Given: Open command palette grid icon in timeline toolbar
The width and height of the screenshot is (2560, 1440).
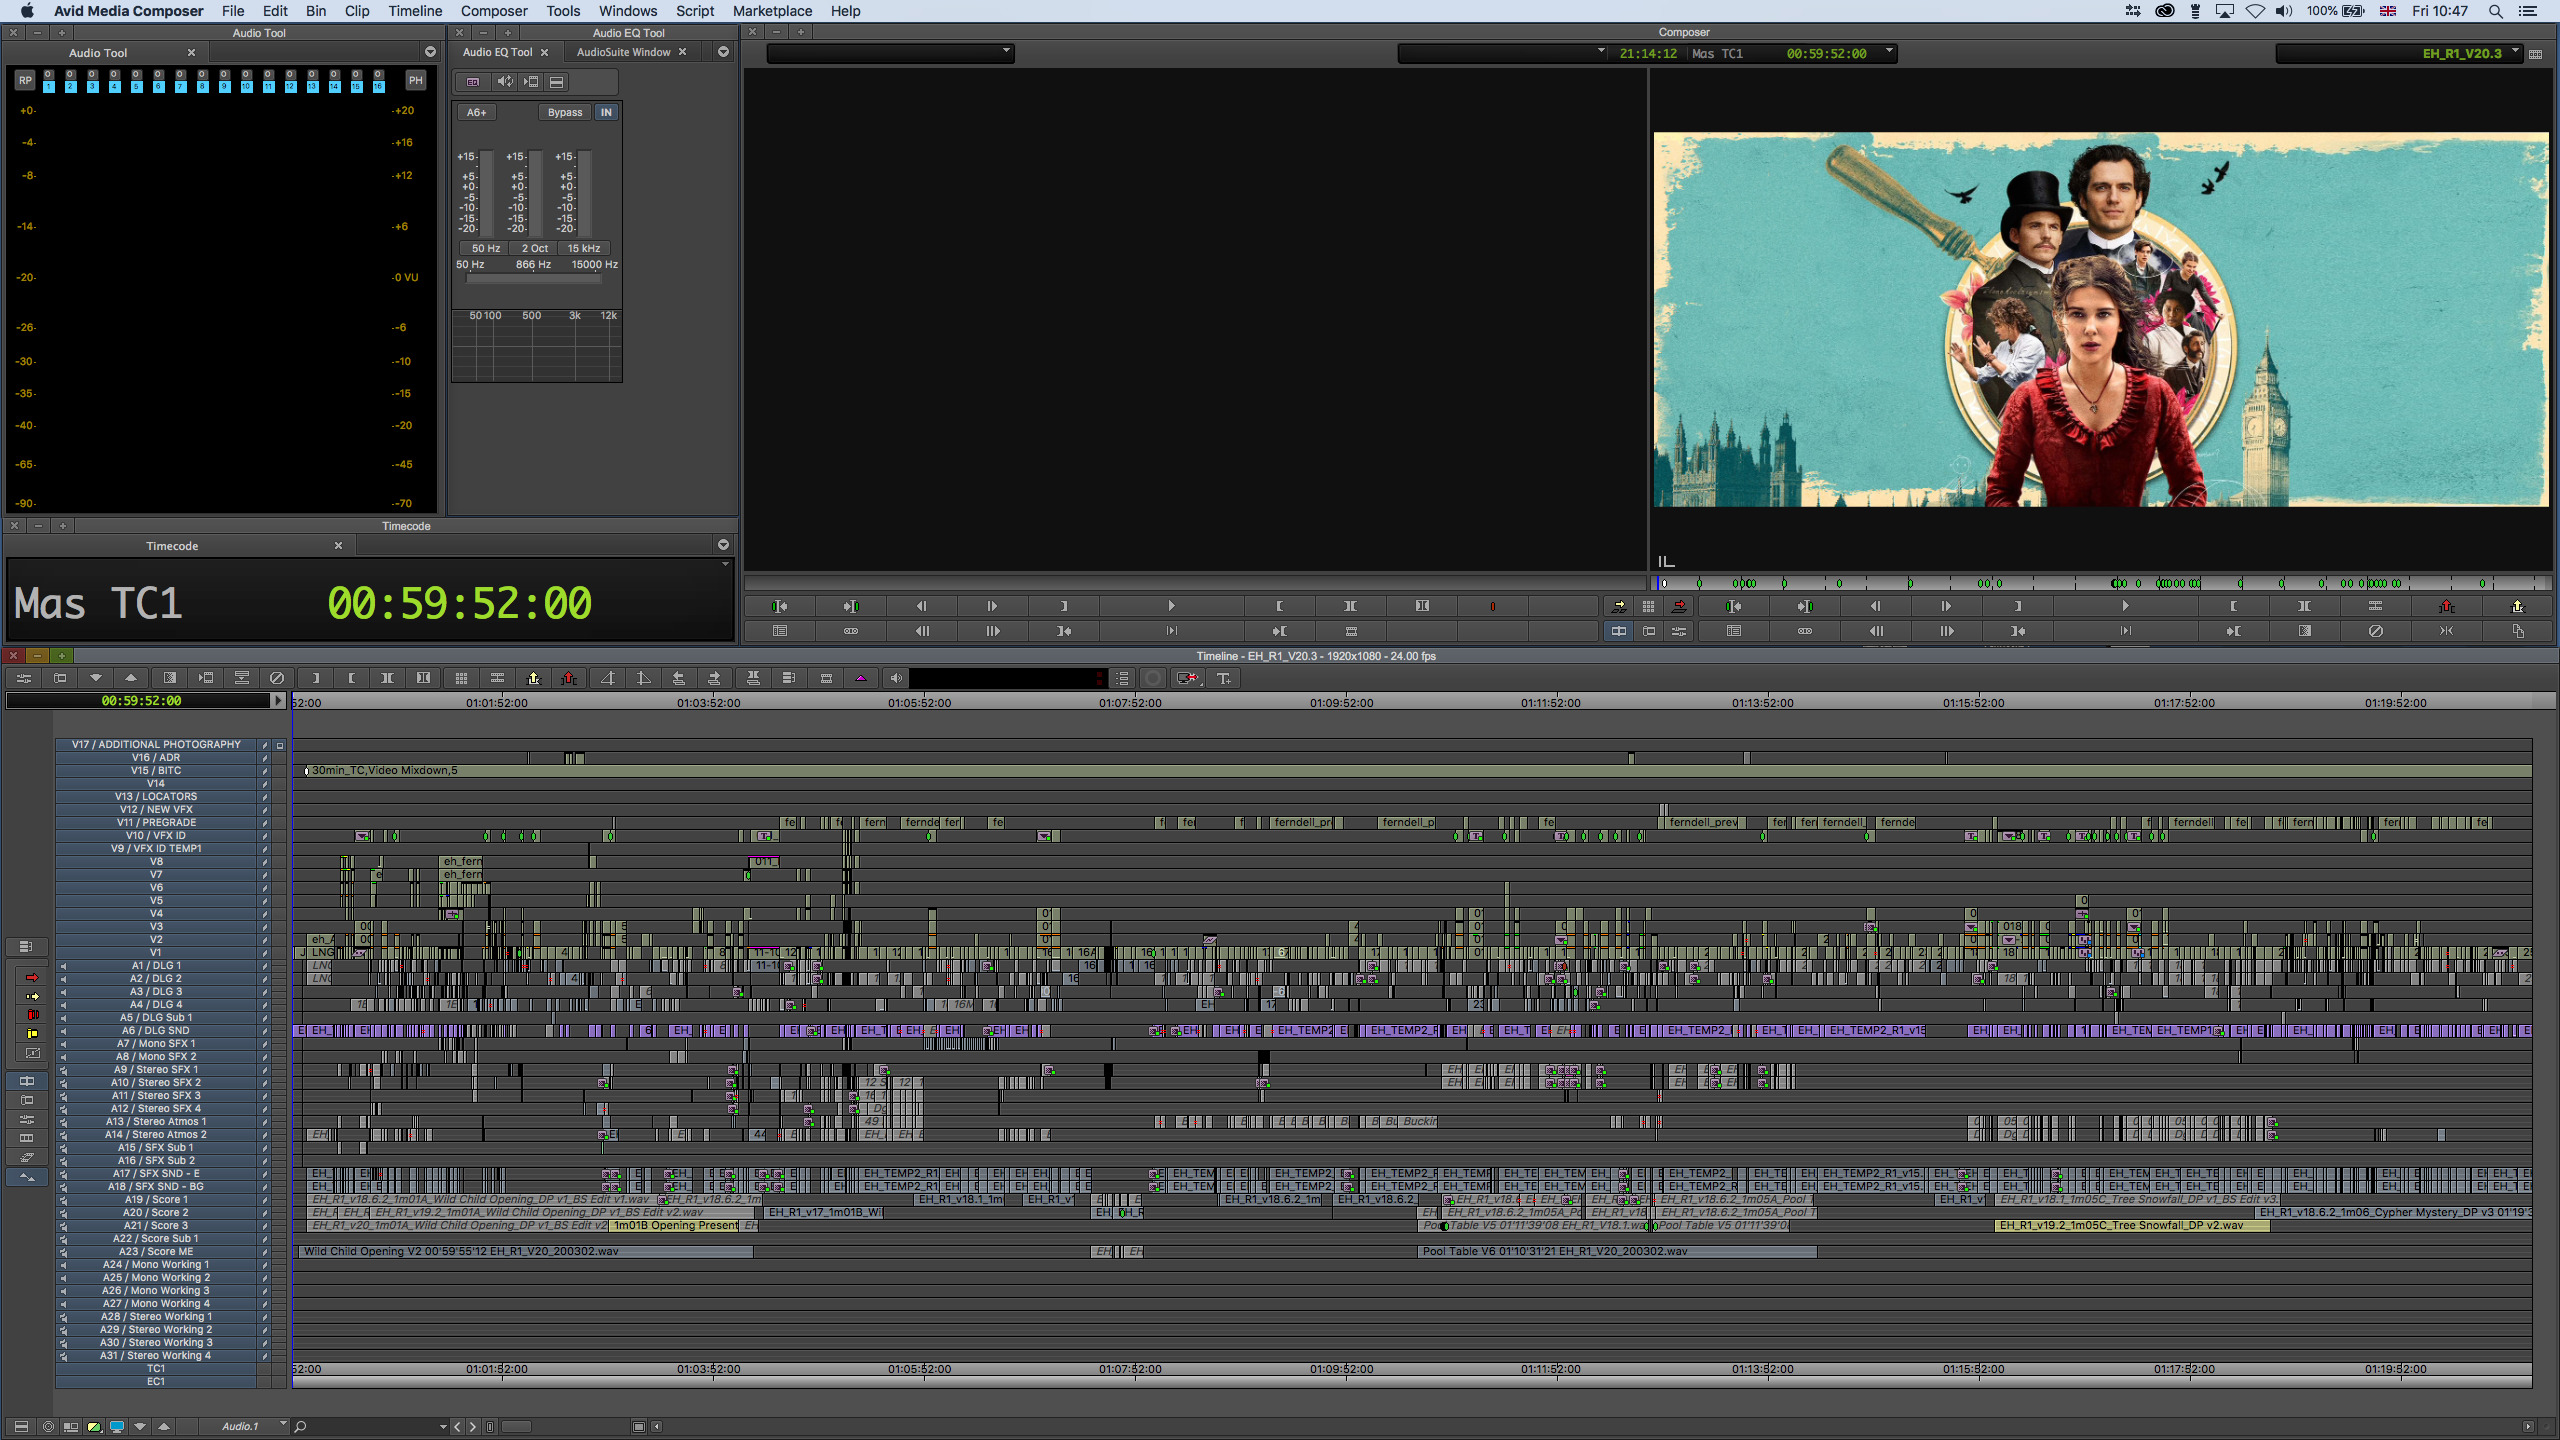Looking at the screenshot, I should 461,678.
